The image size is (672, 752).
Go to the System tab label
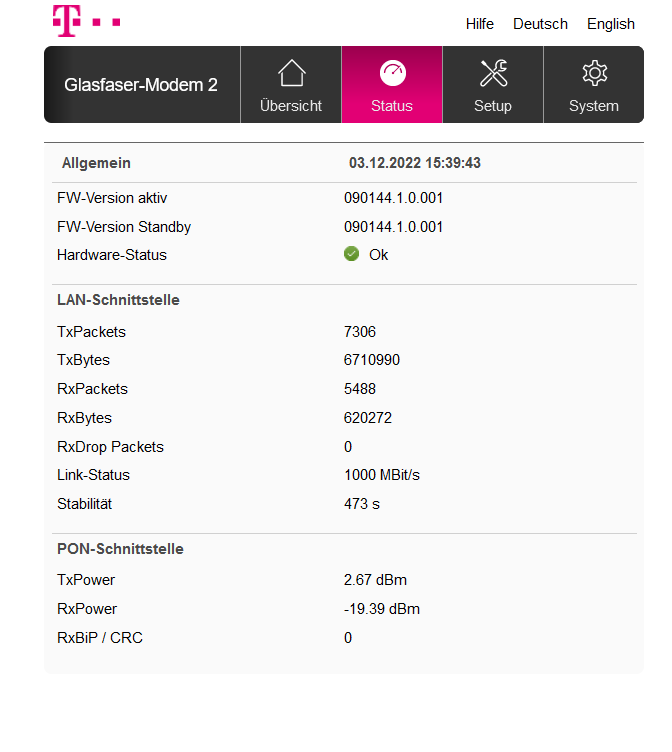[593, 106]
